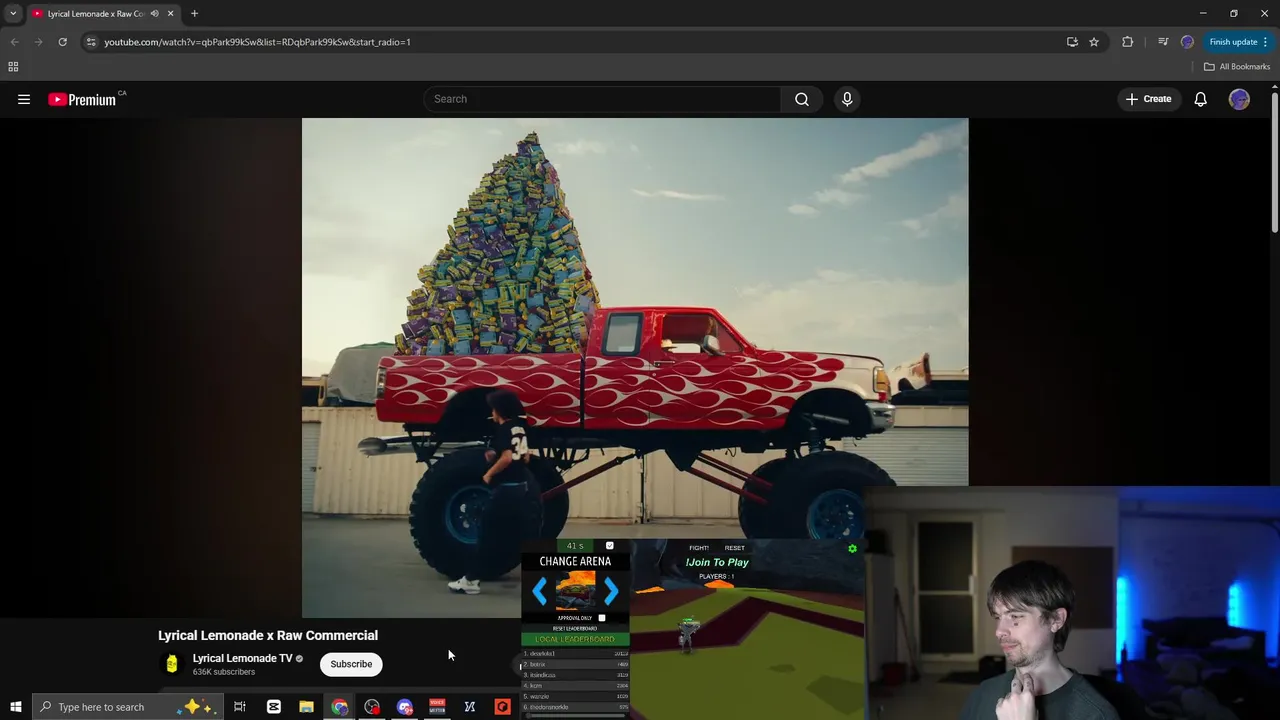Click the 636K subscribers text
The width and height of the screenshot is (1280, 720).
[x=224, y=672]
